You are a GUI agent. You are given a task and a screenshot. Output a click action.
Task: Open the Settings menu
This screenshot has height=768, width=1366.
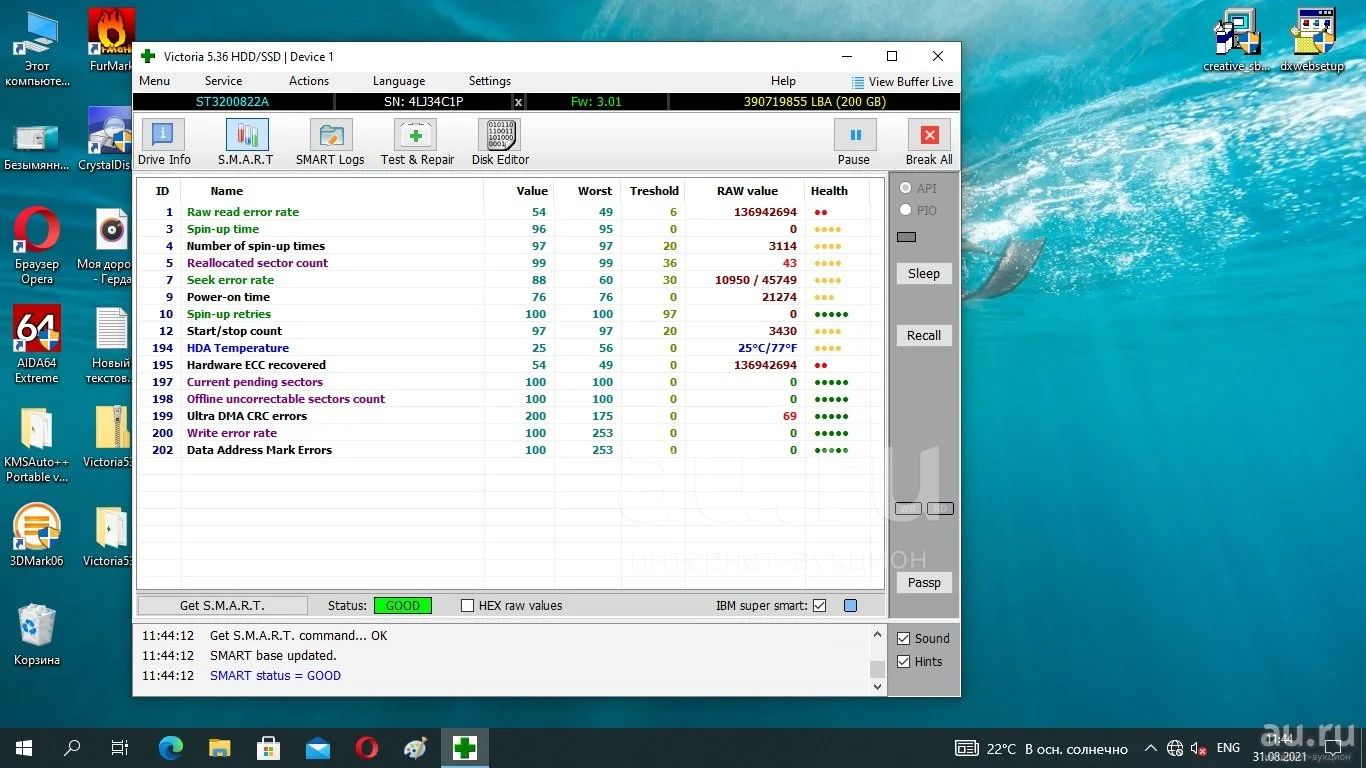click(490, 81)
